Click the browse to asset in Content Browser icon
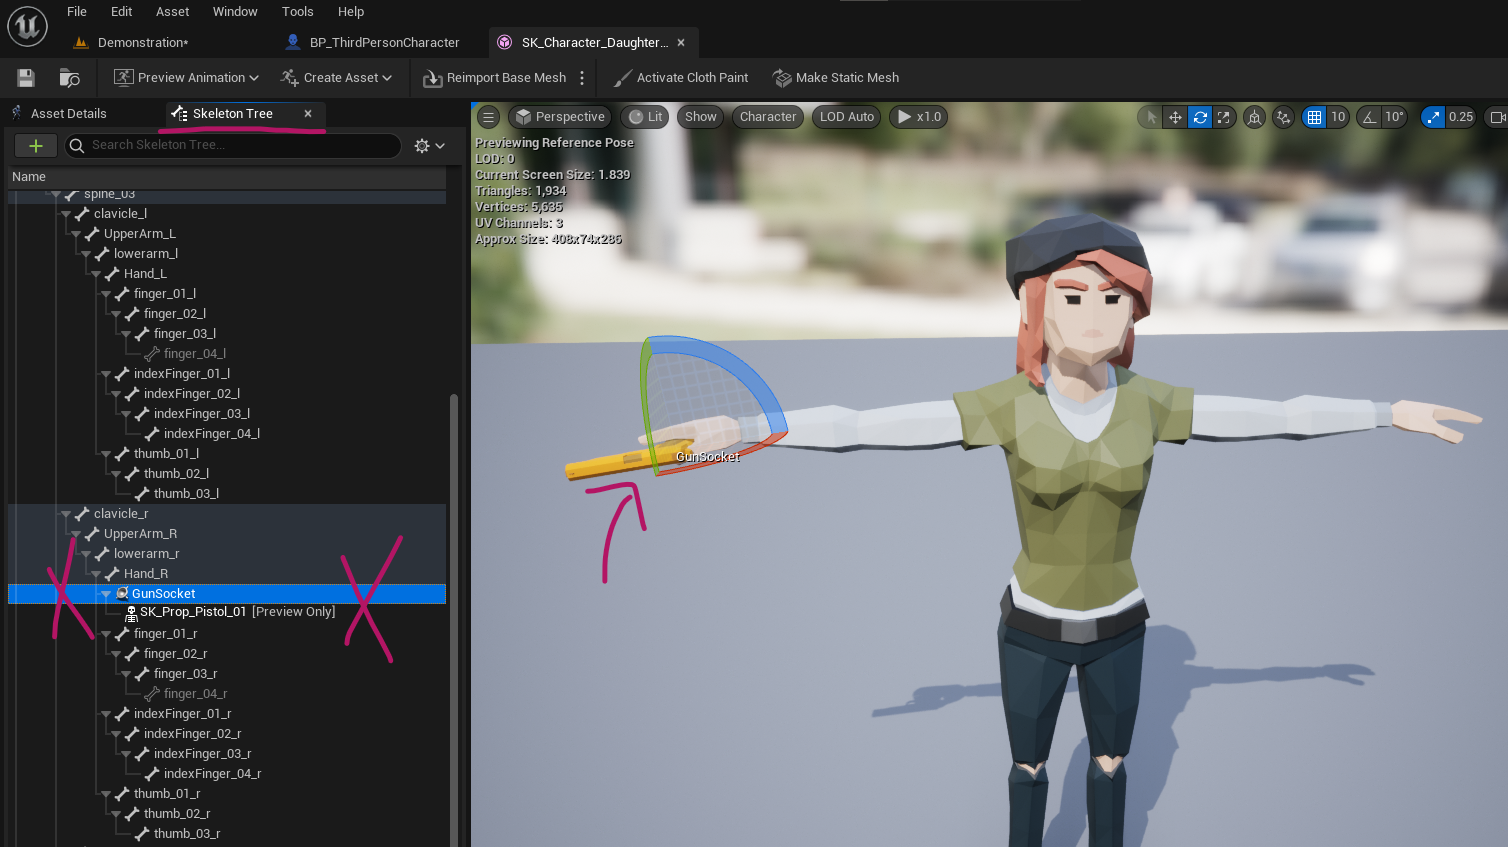 point(67,77)
